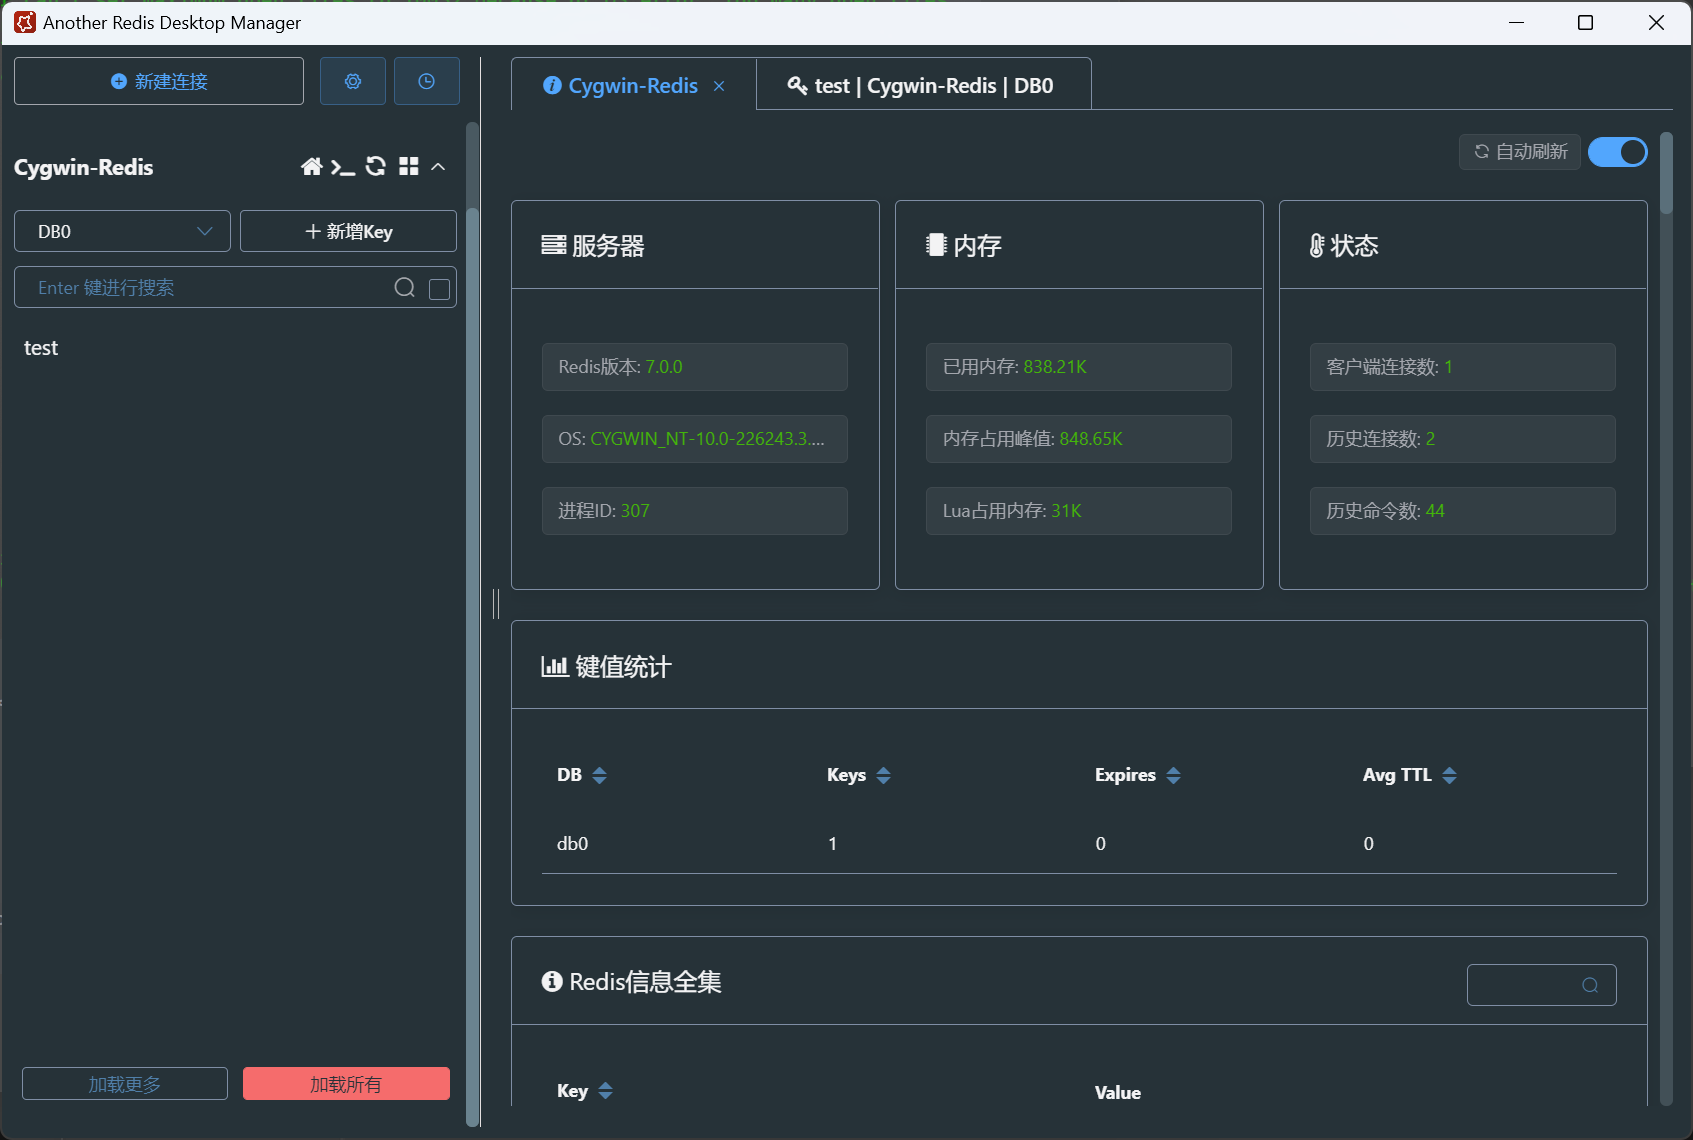The height and width of the screenshot is (1140, 1693).
Task: Click search icon in Redis信息全集 filter
Action: [x=1590, y=985]
